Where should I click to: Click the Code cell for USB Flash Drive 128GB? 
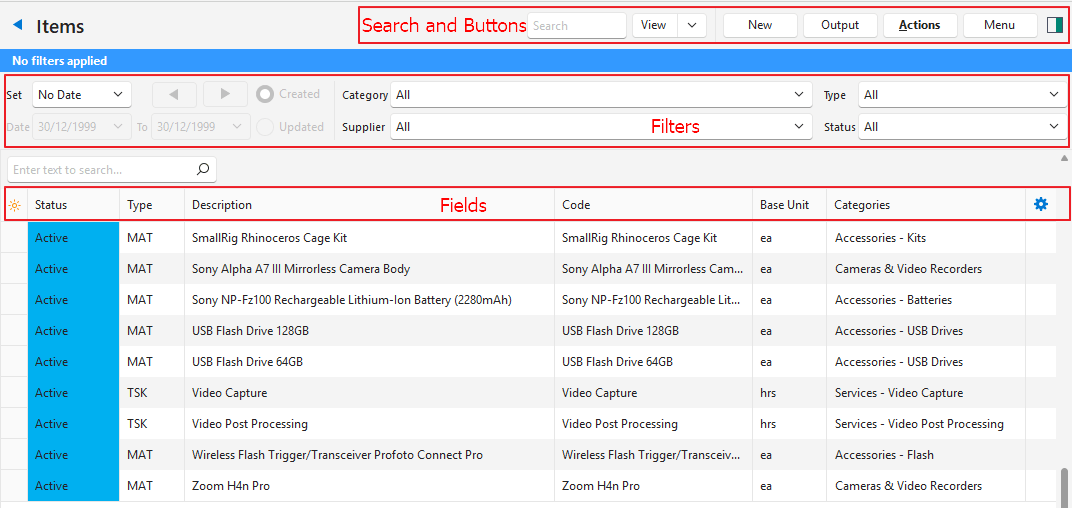tap(654, 331)
